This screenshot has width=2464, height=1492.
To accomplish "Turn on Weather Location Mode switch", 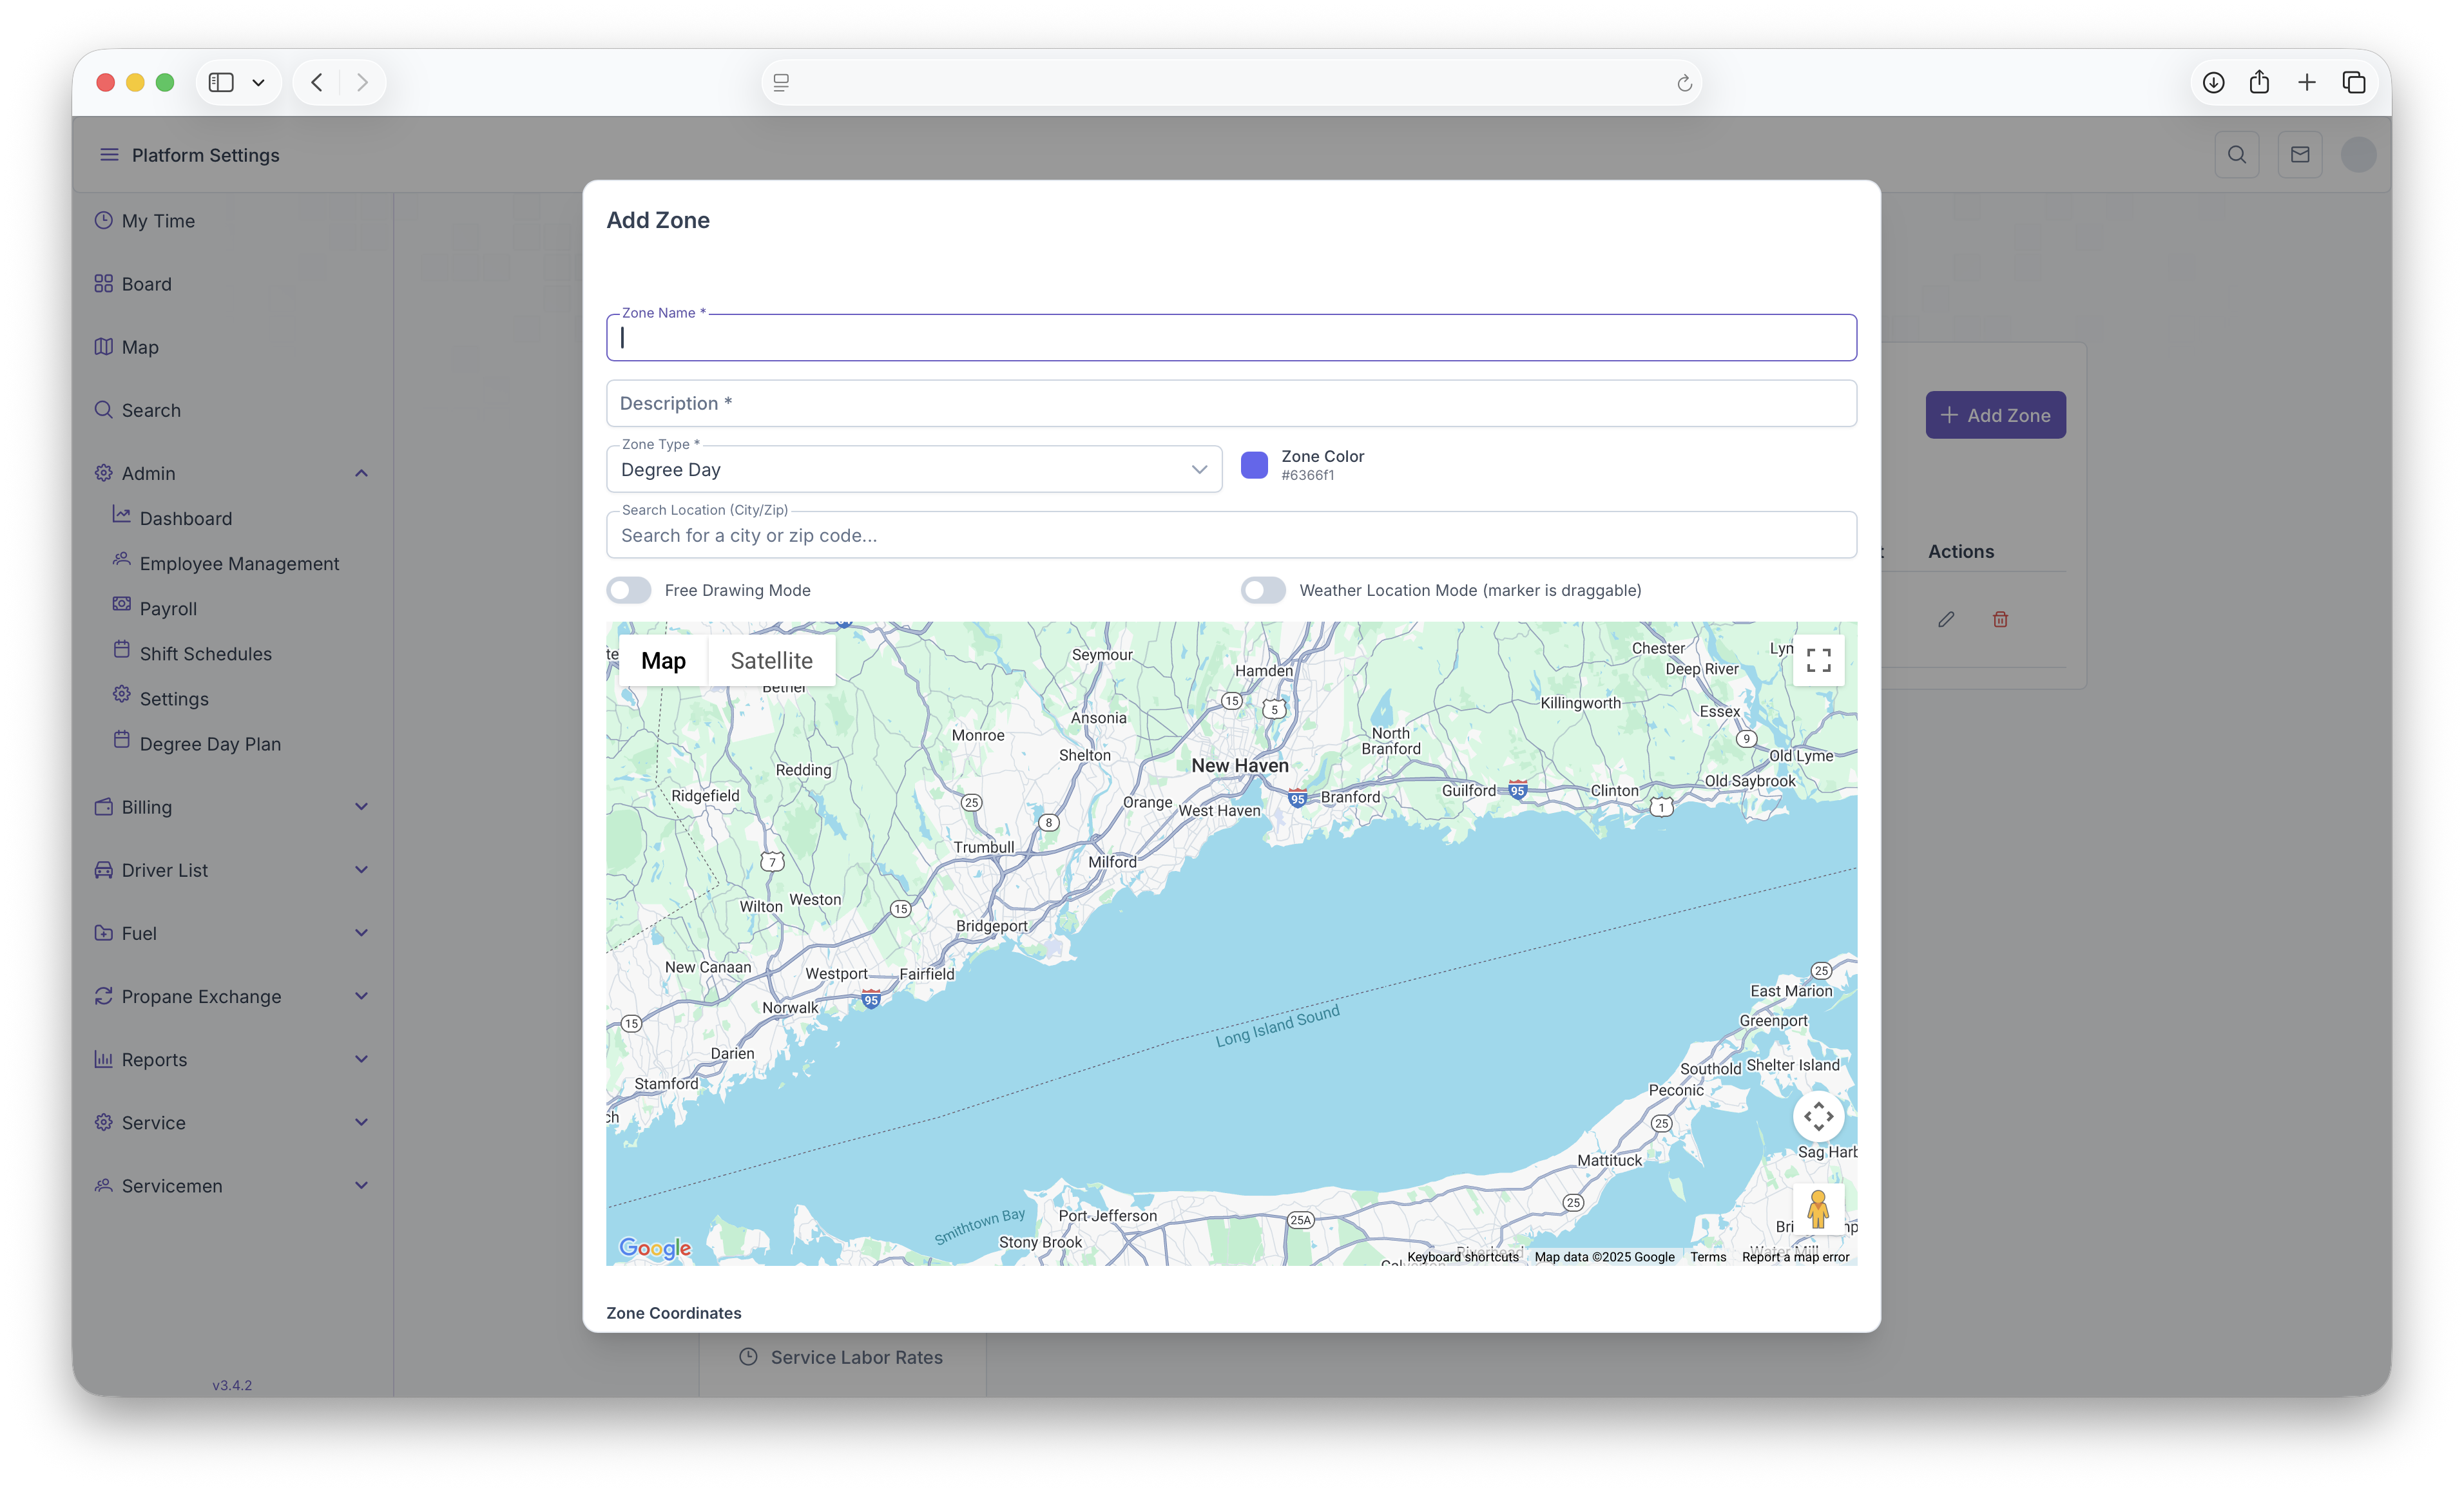I will [1263, 590].
